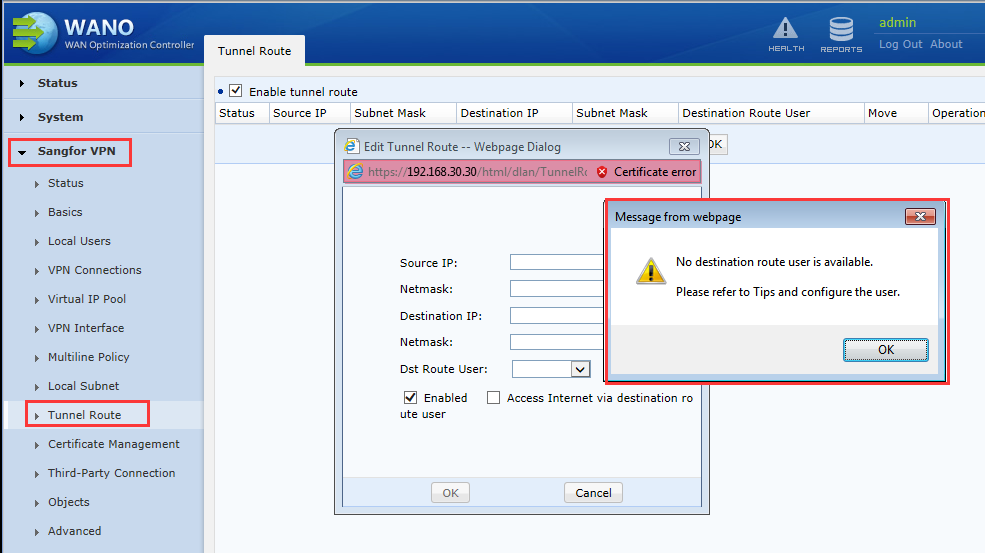Screen dimensions: 985x553
Task: Check Access Internet via destination route user
Action: (494, 397)
